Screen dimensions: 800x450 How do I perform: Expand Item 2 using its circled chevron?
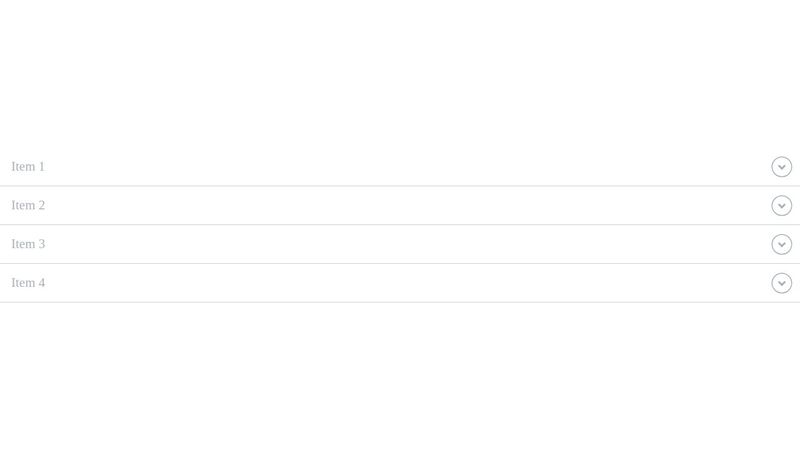[x=781, y=206]
